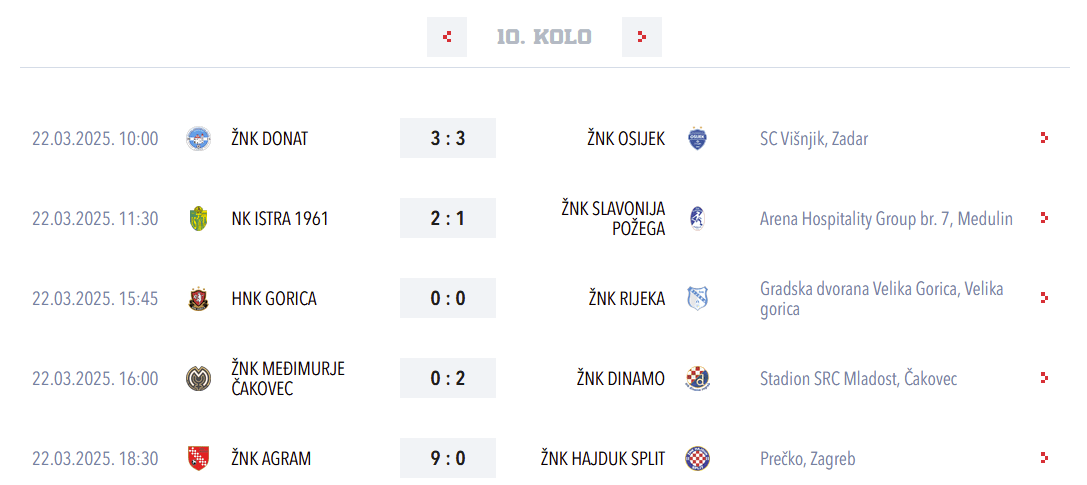Viewport: 1087px width, 485px height.
Task: Open the NK Istra 1961 team link
Action: (280, 218)
